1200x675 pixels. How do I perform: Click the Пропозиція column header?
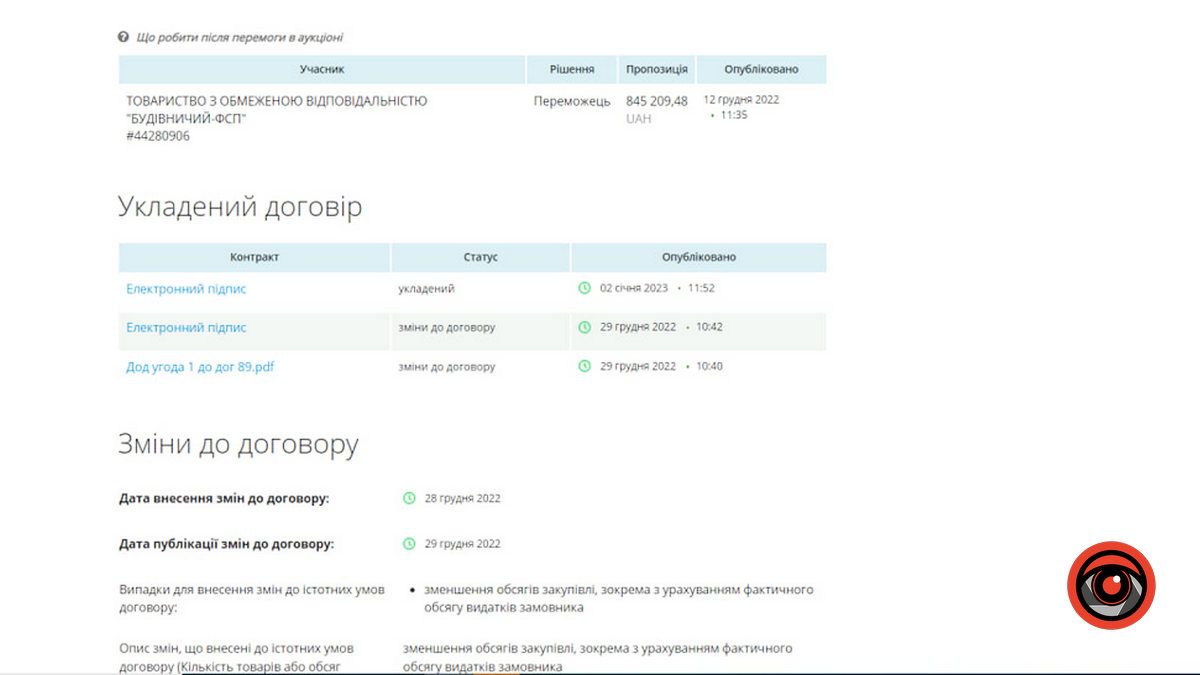[x=657, y=70]
